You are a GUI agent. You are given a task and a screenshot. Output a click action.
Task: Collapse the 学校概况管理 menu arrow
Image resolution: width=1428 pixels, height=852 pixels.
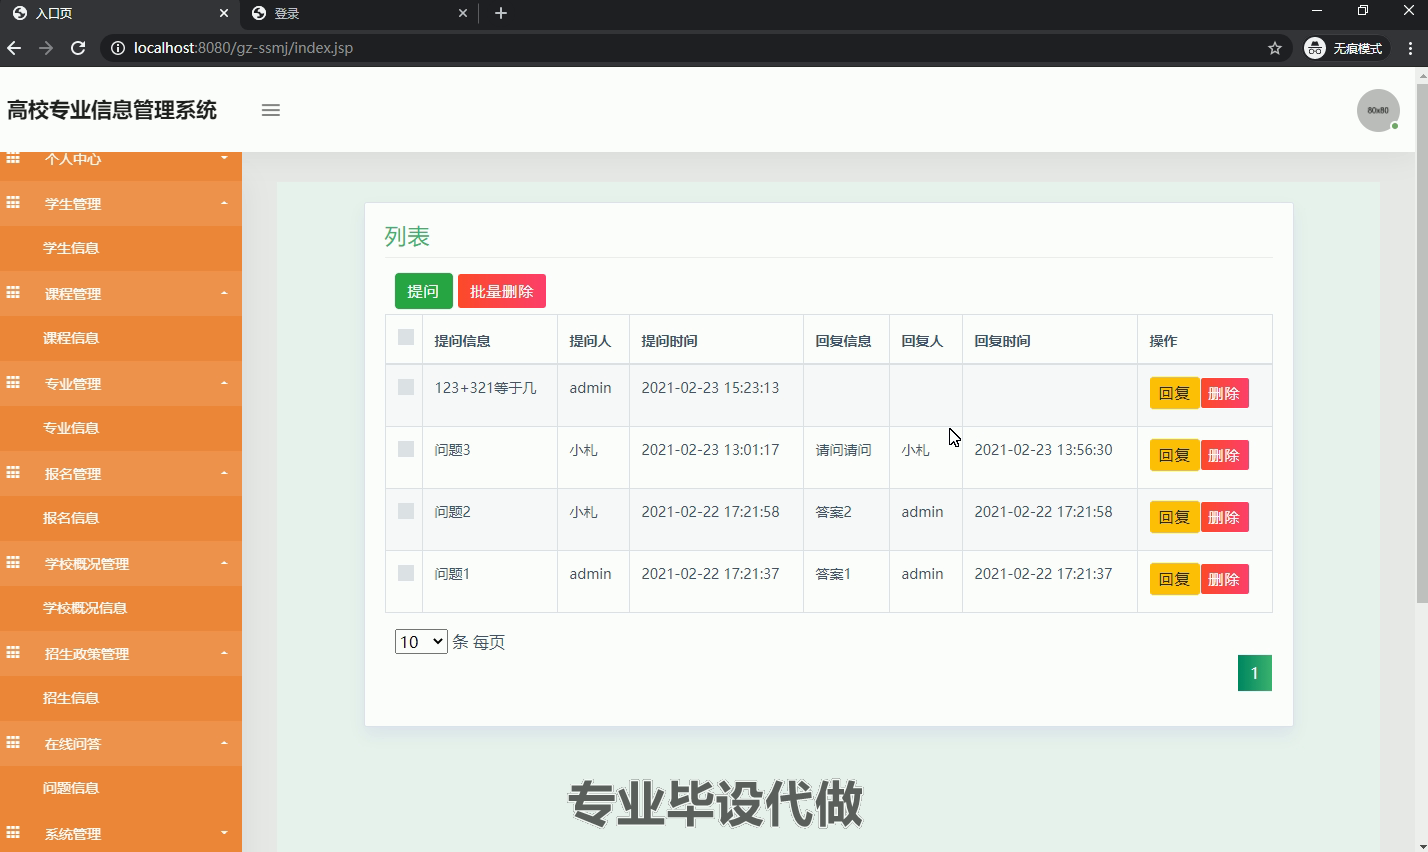[x=224, y=563]
